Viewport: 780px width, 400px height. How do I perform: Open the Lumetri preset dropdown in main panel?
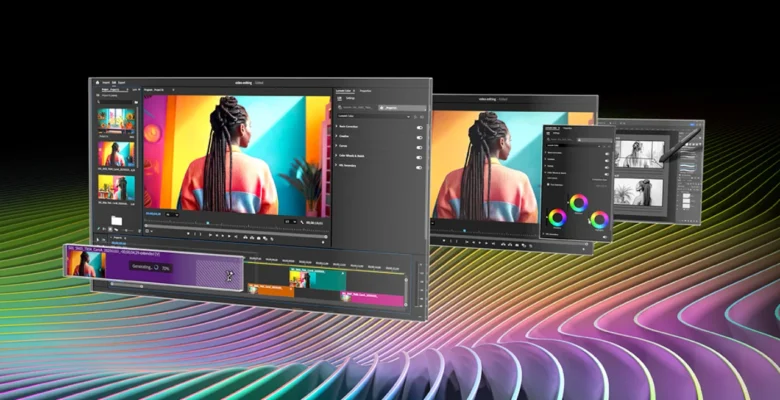coord(374,116)
